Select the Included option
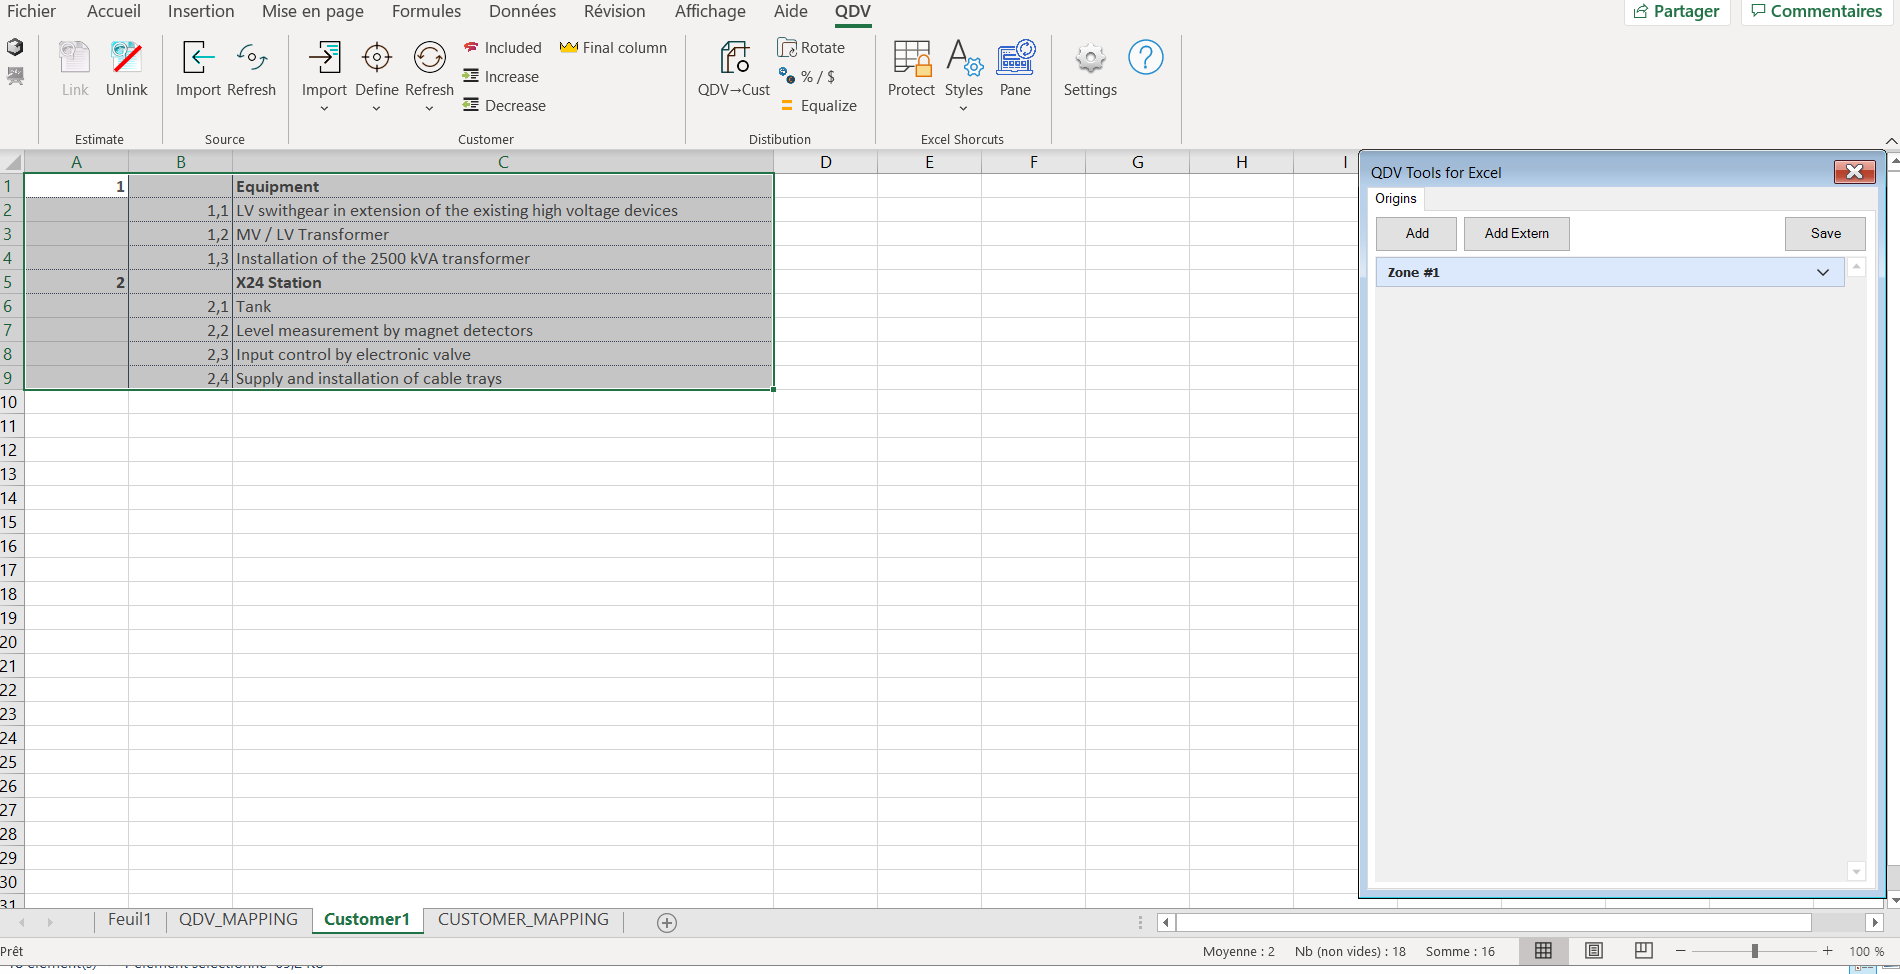The height and width of the screenshot is (974, 1900). coord(502,48)
